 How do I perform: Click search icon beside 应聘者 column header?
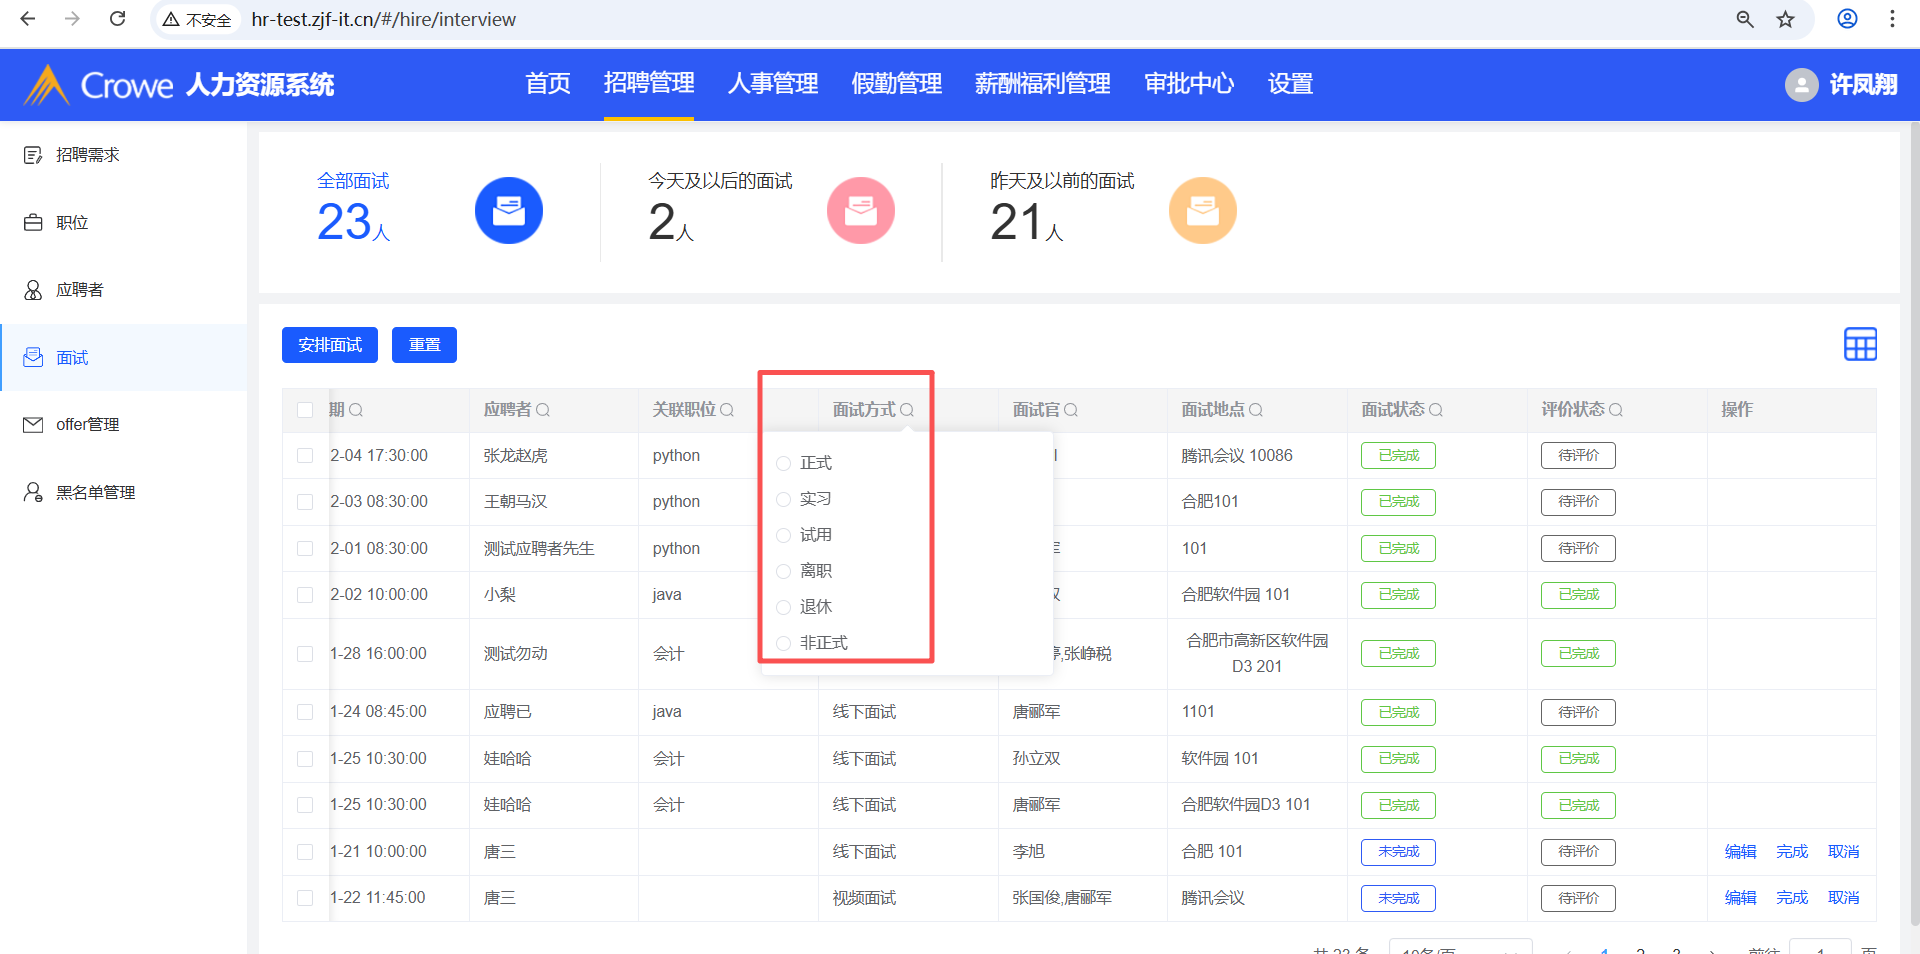(x=543, y=410)
